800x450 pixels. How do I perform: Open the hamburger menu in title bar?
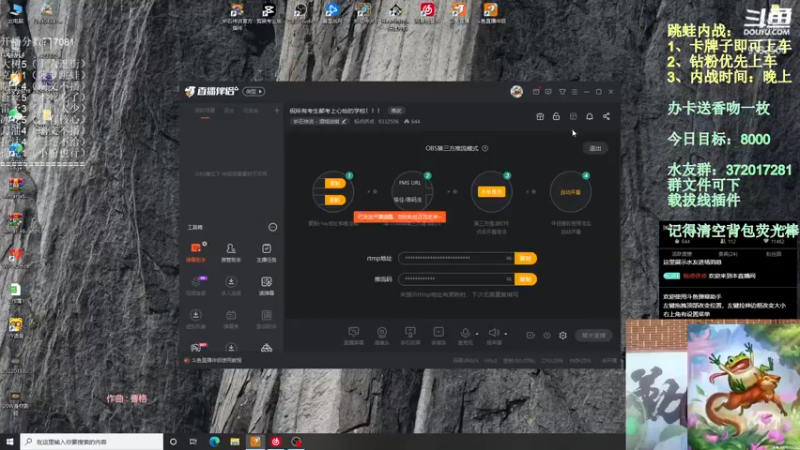coord(574,92)
